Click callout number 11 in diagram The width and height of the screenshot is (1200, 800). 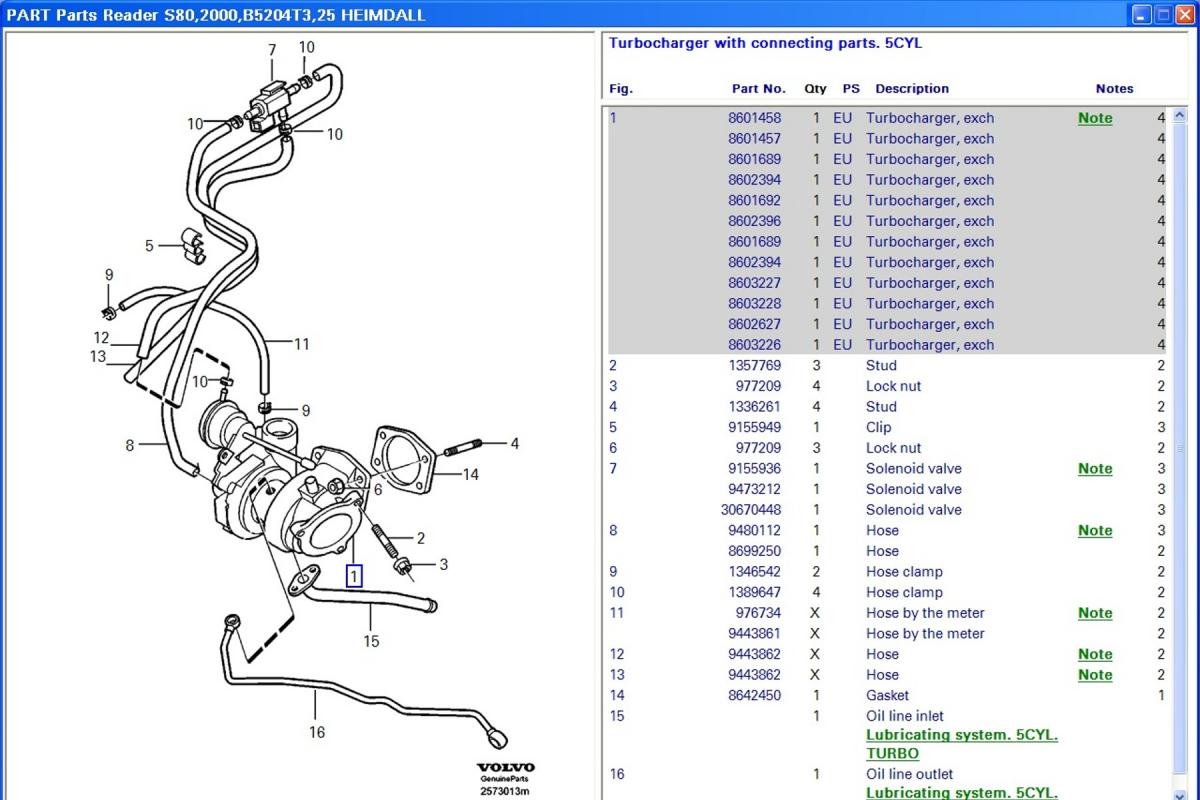click(301, 344)
